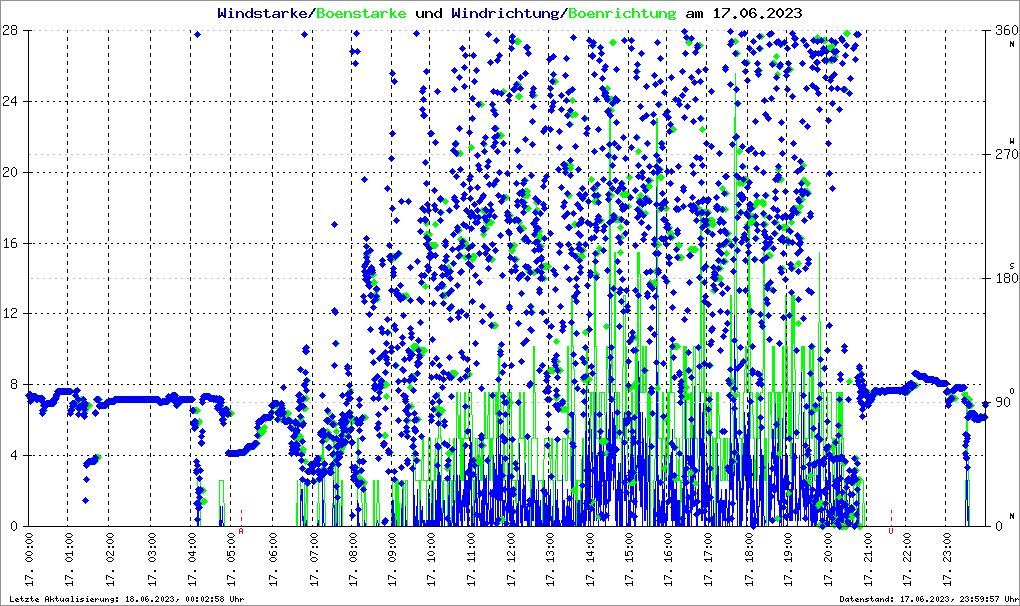Click the 28 label on left axis

pyautogui.click(x=13, y=31)
